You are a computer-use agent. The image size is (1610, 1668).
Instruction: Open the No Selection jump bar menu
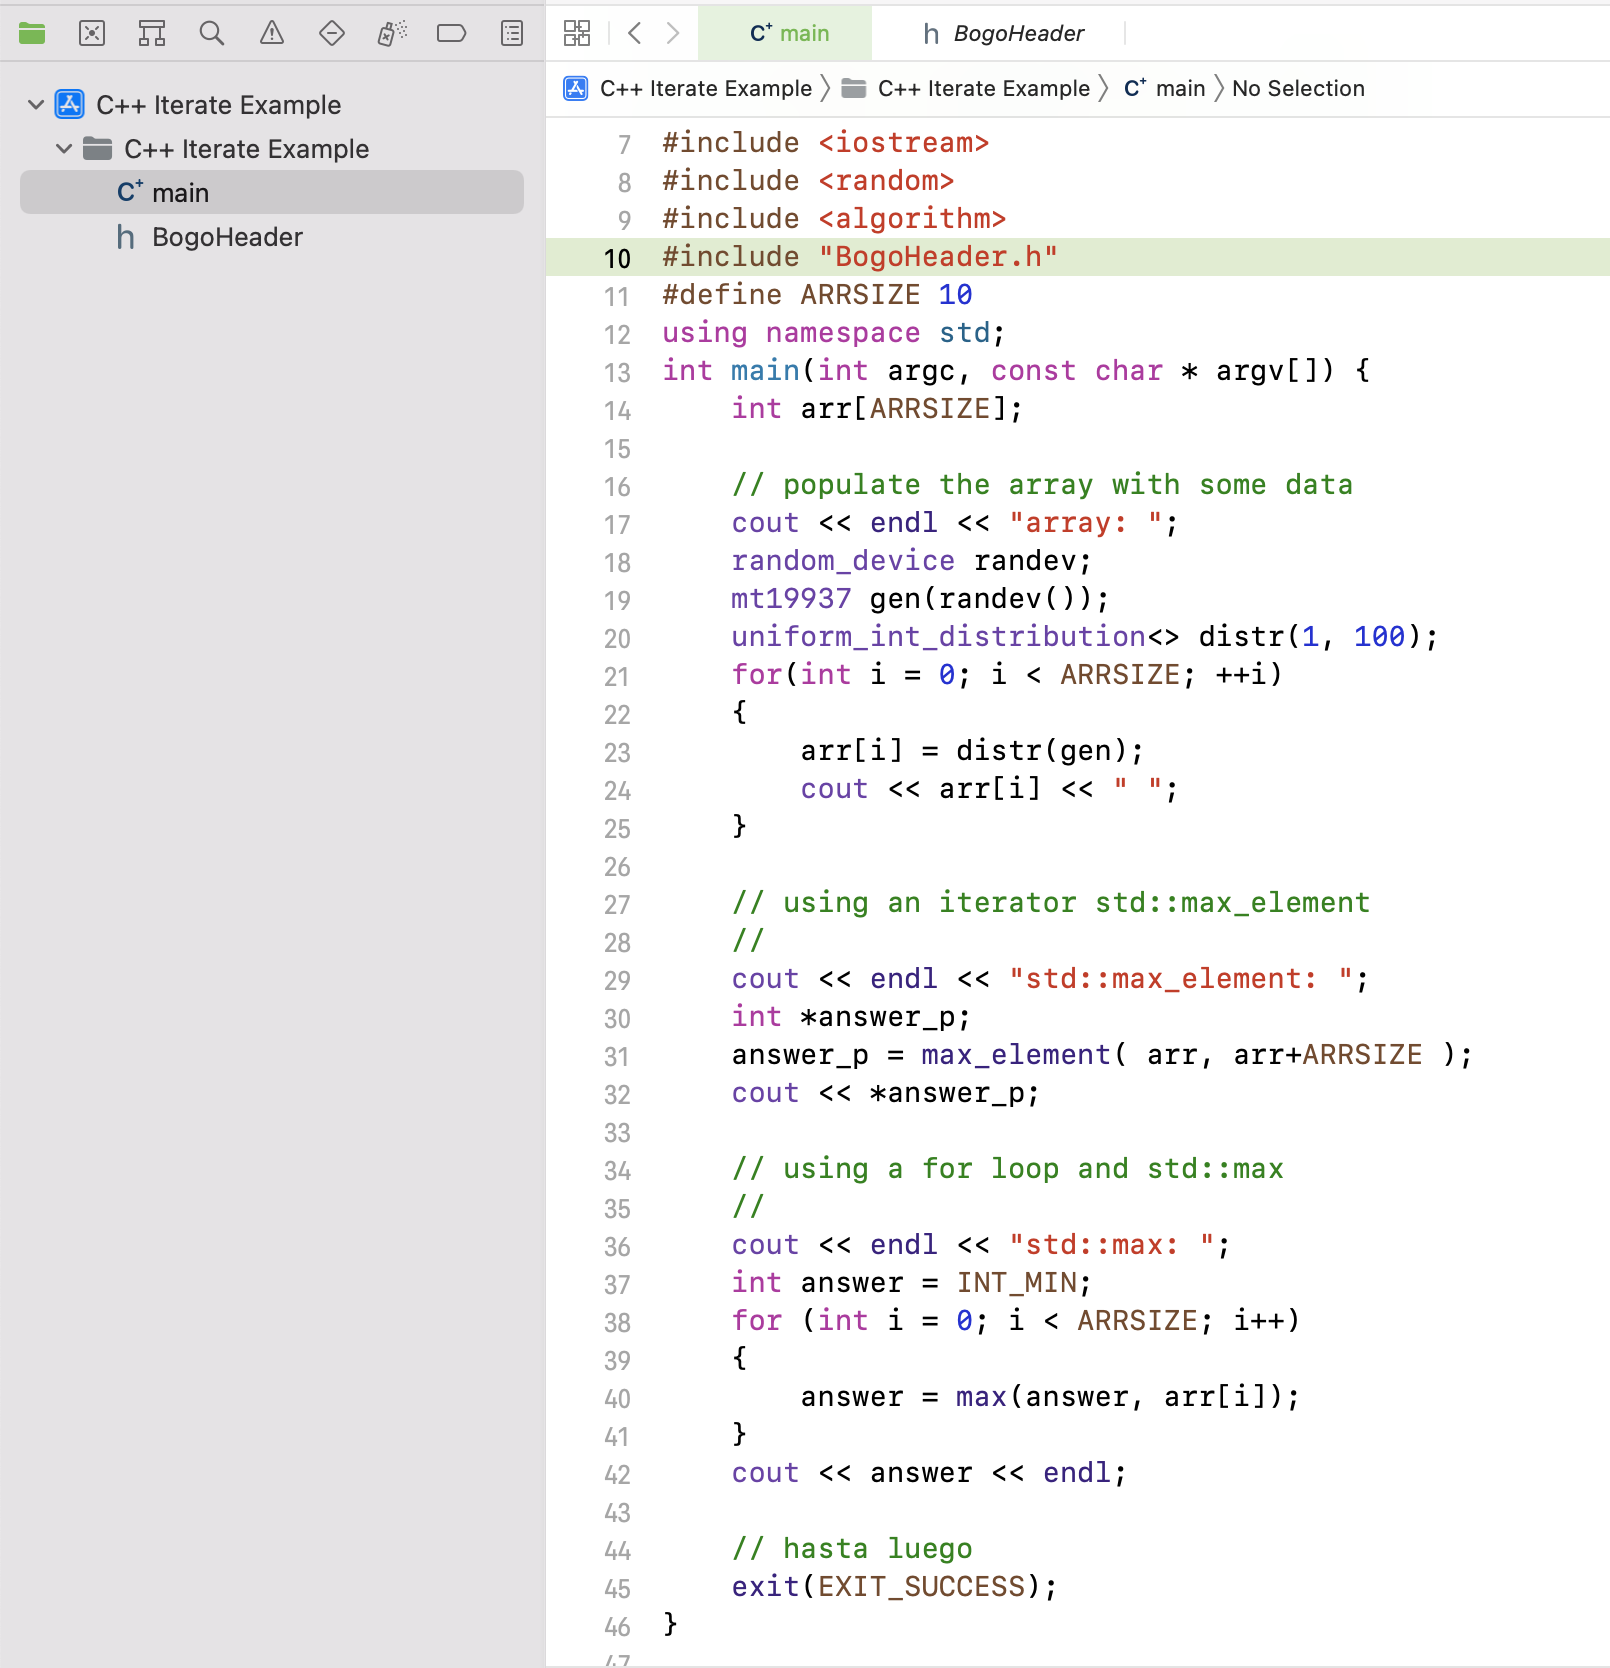tap(1297, 89)
